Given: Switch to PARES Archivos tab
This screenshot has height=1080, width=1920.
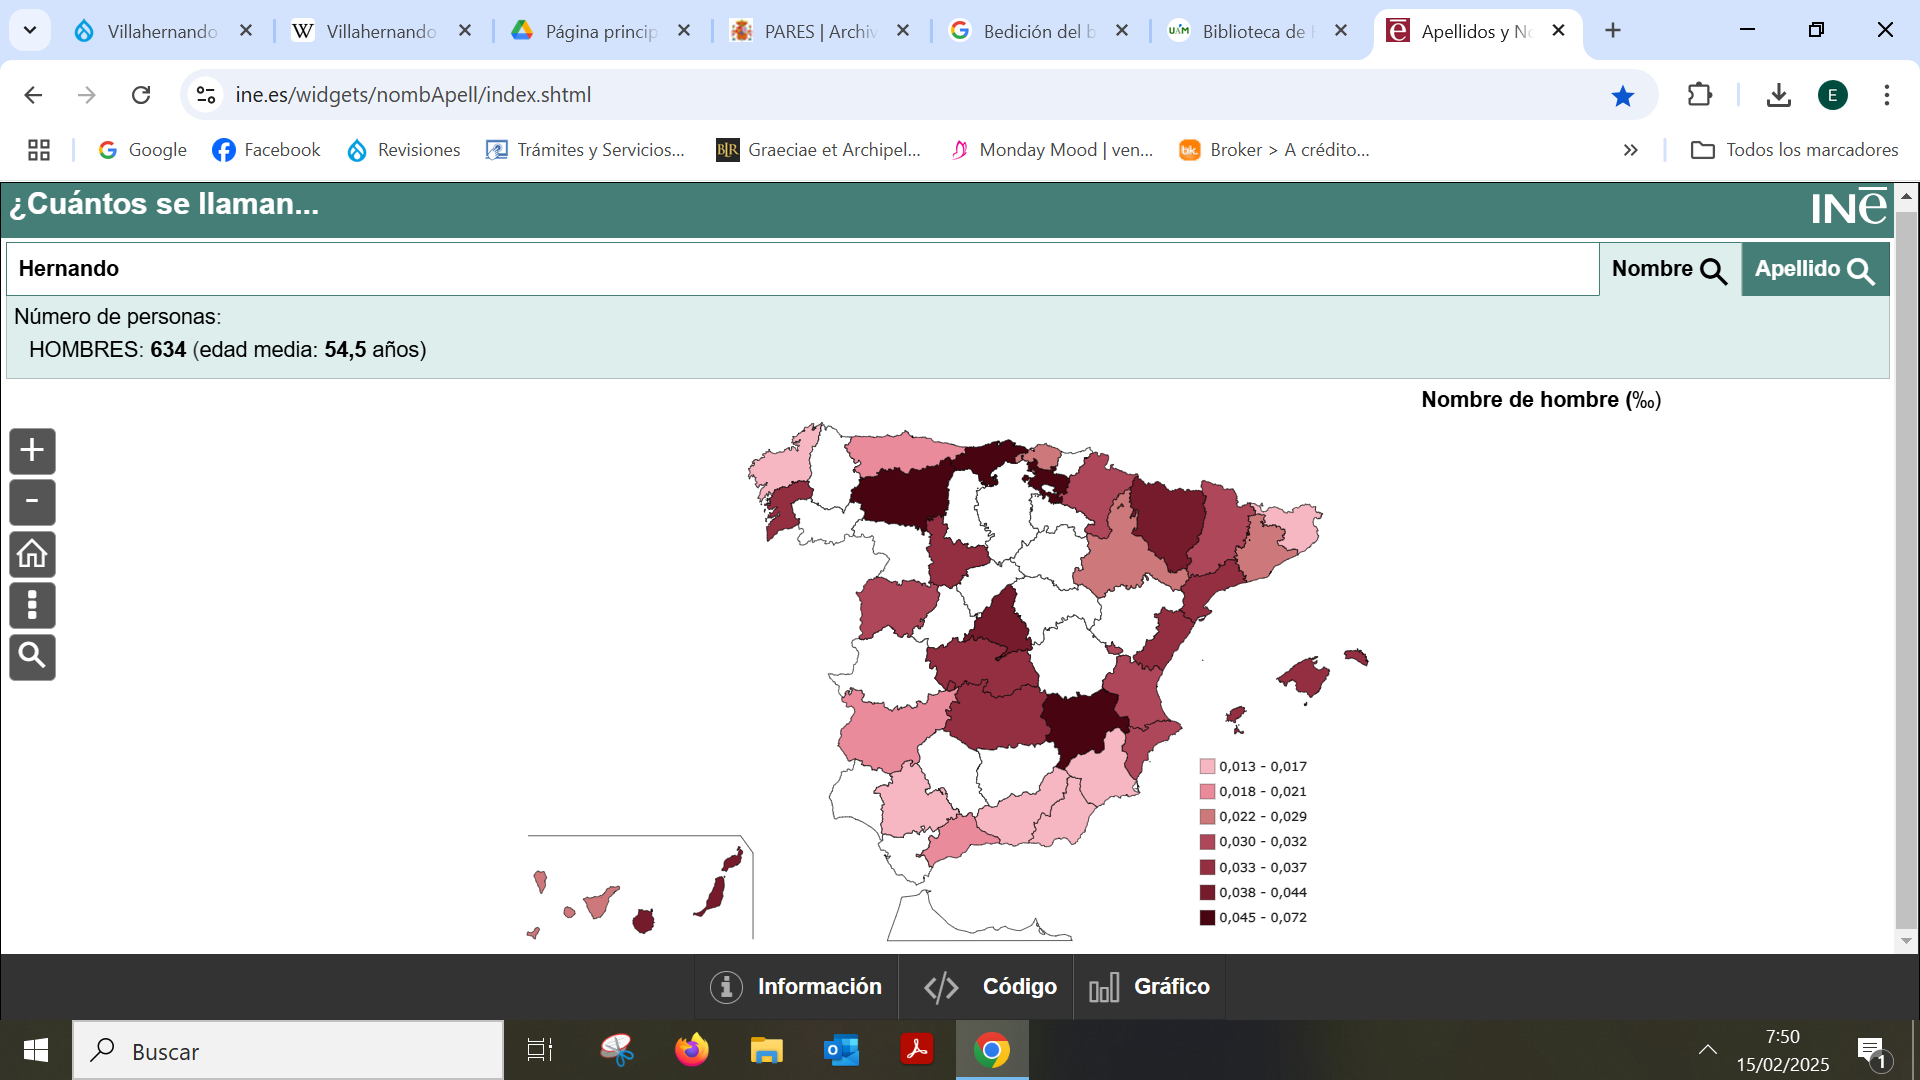Looking at the screenshot, I should [x=819, y=31].
